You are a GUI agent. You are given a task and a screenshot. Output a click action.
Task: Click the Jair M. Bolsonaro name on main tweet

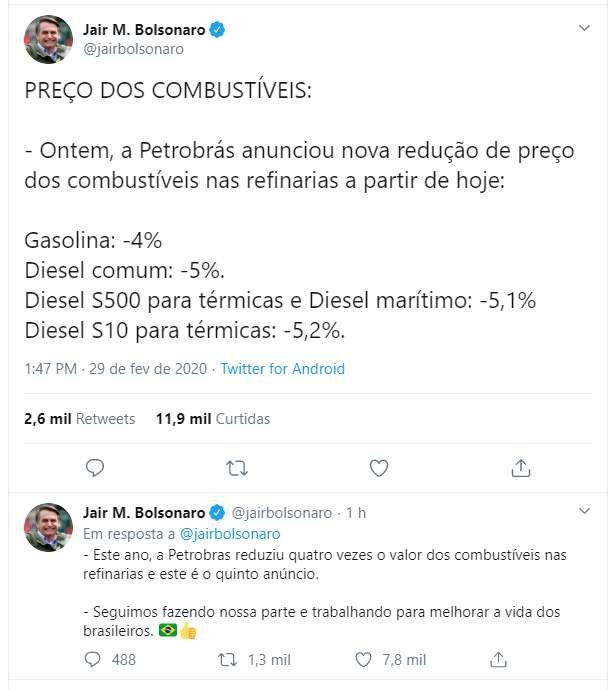coord(143,30)
